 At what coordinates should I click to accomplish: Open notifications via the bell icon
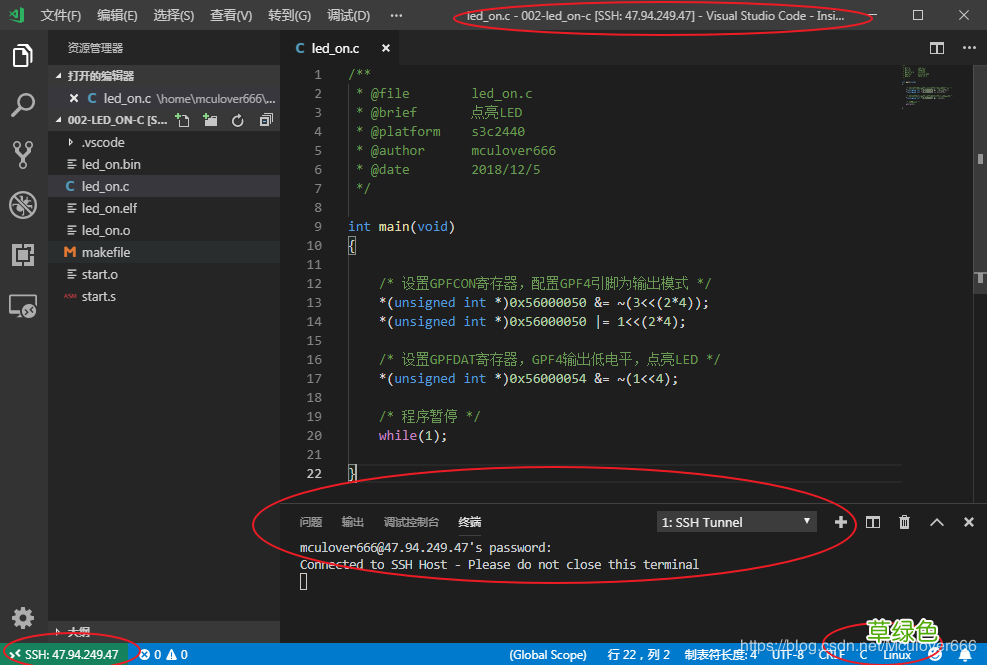click(x=965, y=655)
